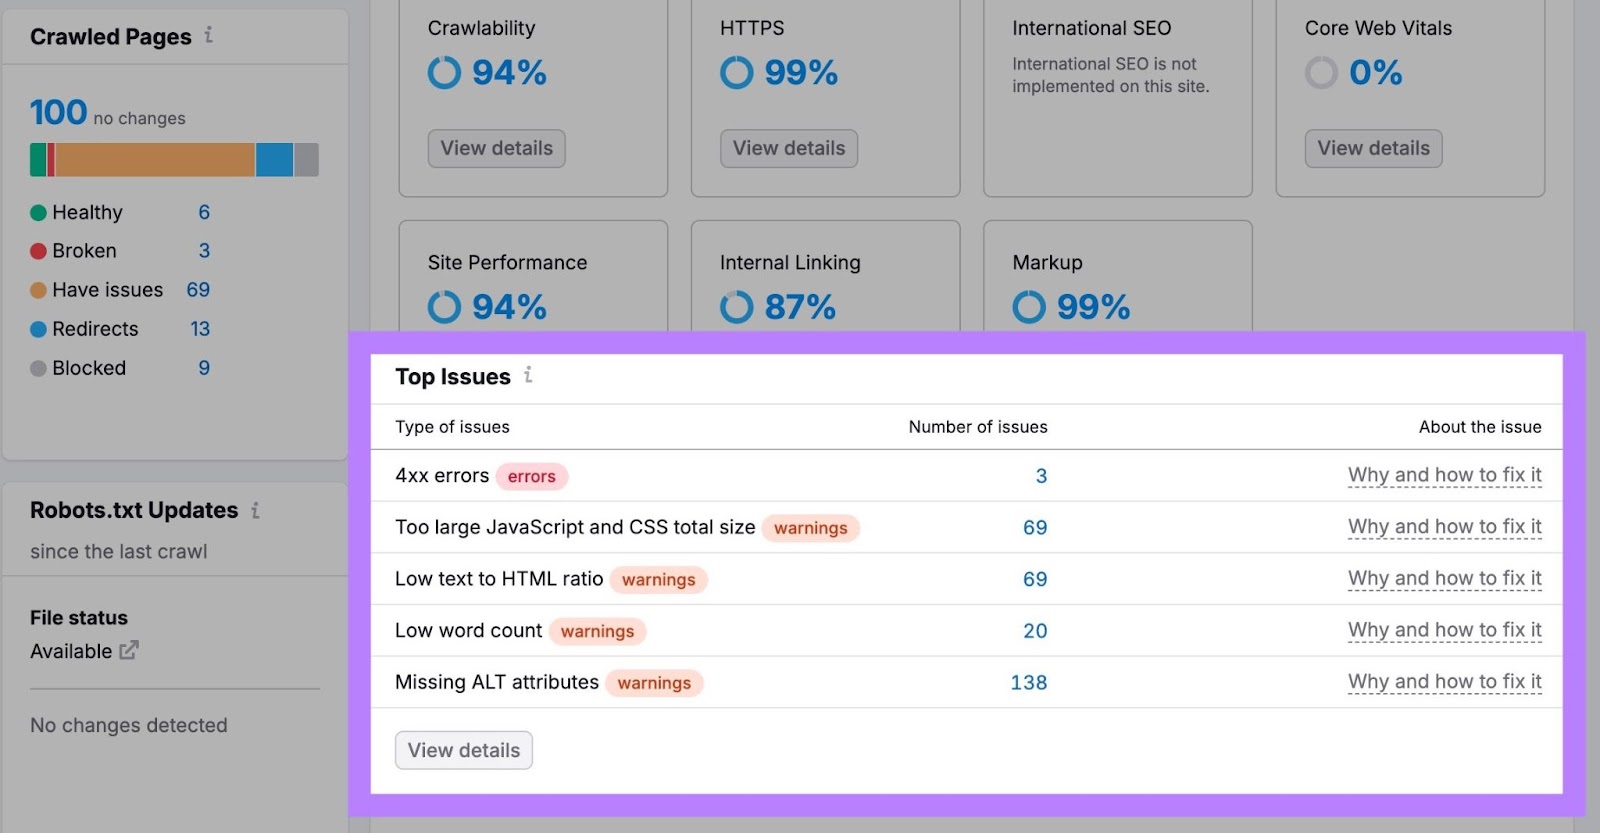
Task: Click the info icon beside Top Issues
Action: (528, 375)
